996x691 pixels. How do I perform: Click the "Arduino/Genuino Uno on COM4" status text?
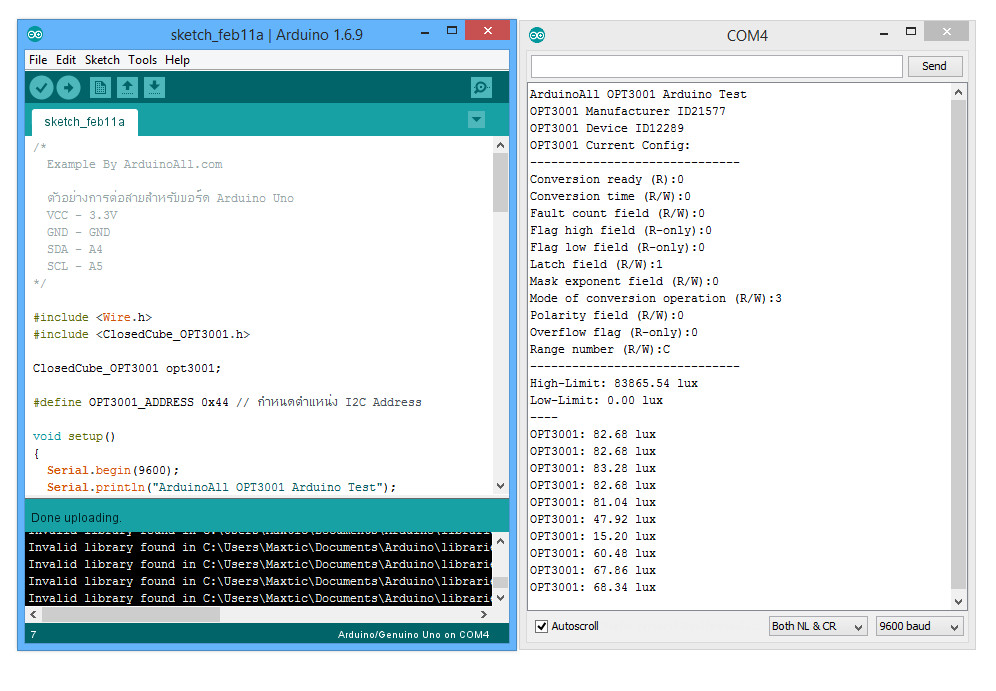click(x=414, y=634)
